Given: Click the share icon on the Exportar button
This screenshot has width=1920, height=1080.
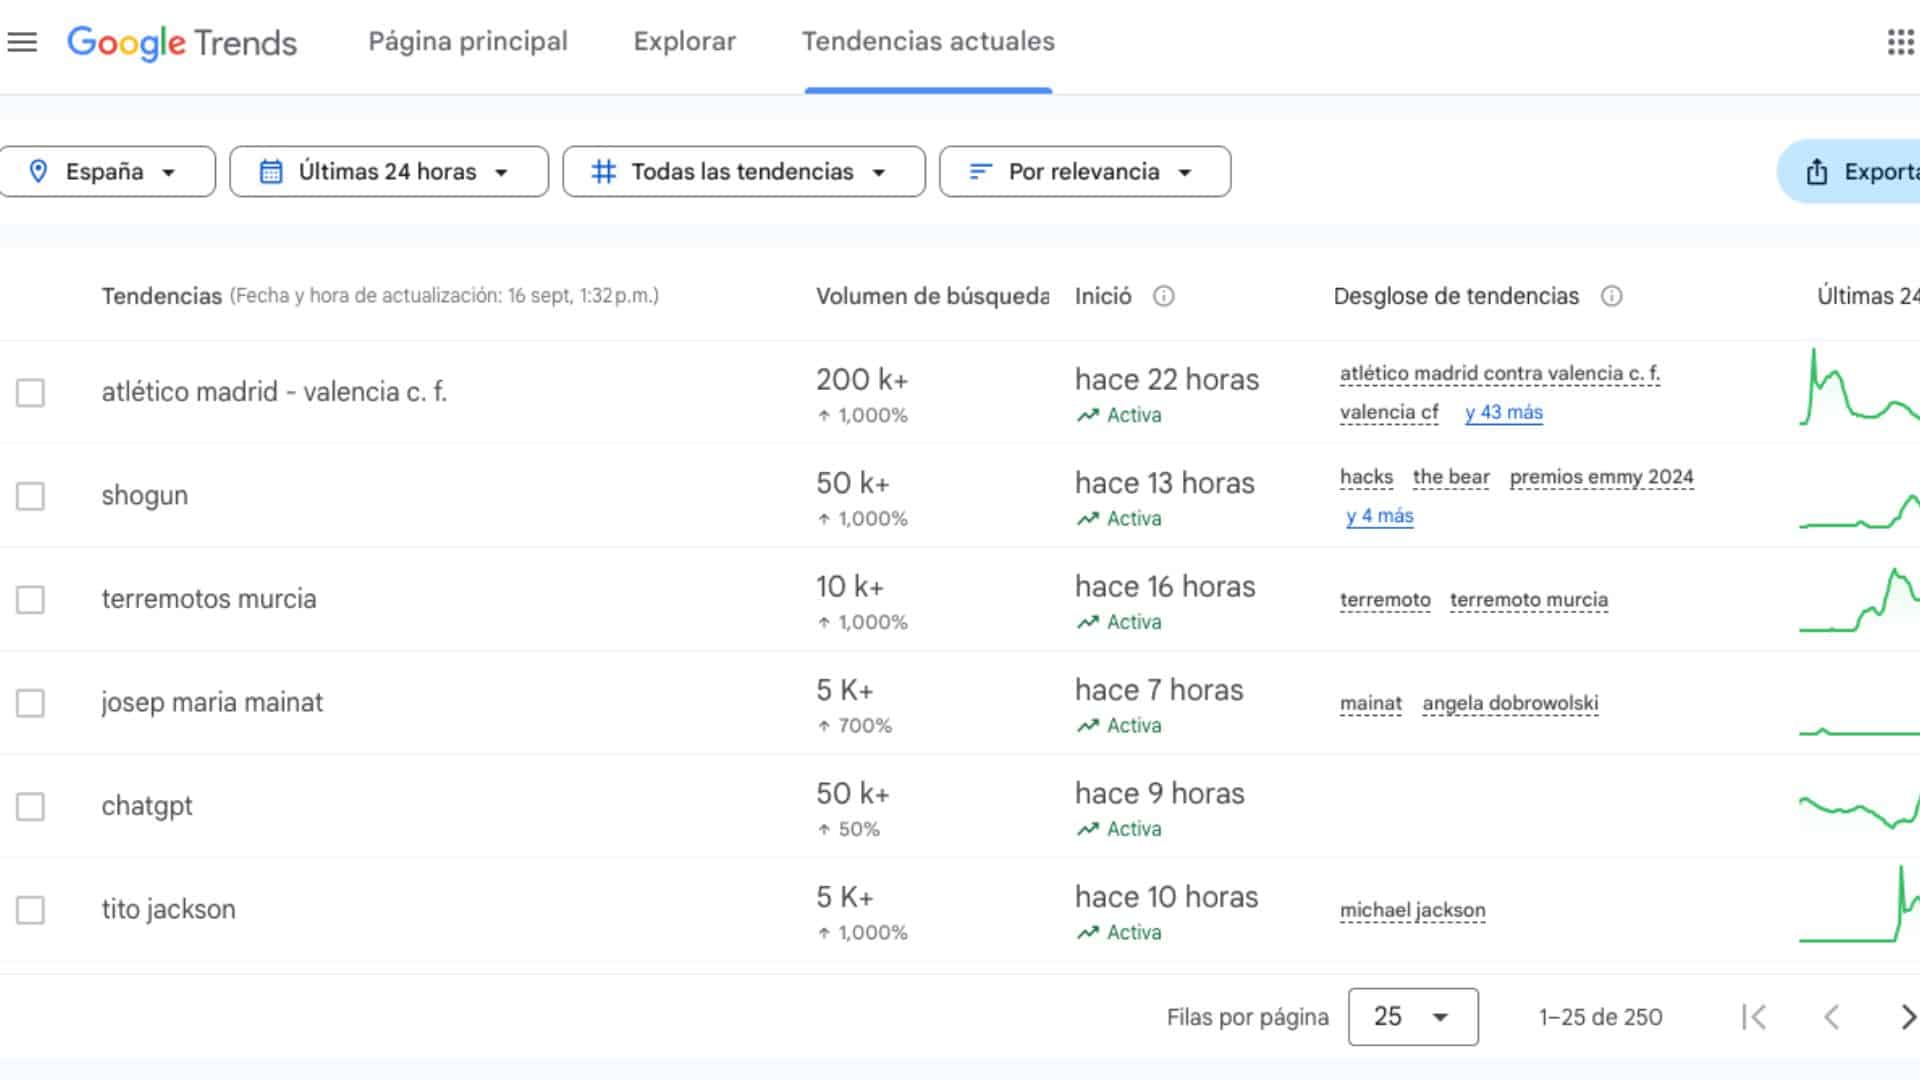Looking at the screenshot, I should pos(1817,172).
